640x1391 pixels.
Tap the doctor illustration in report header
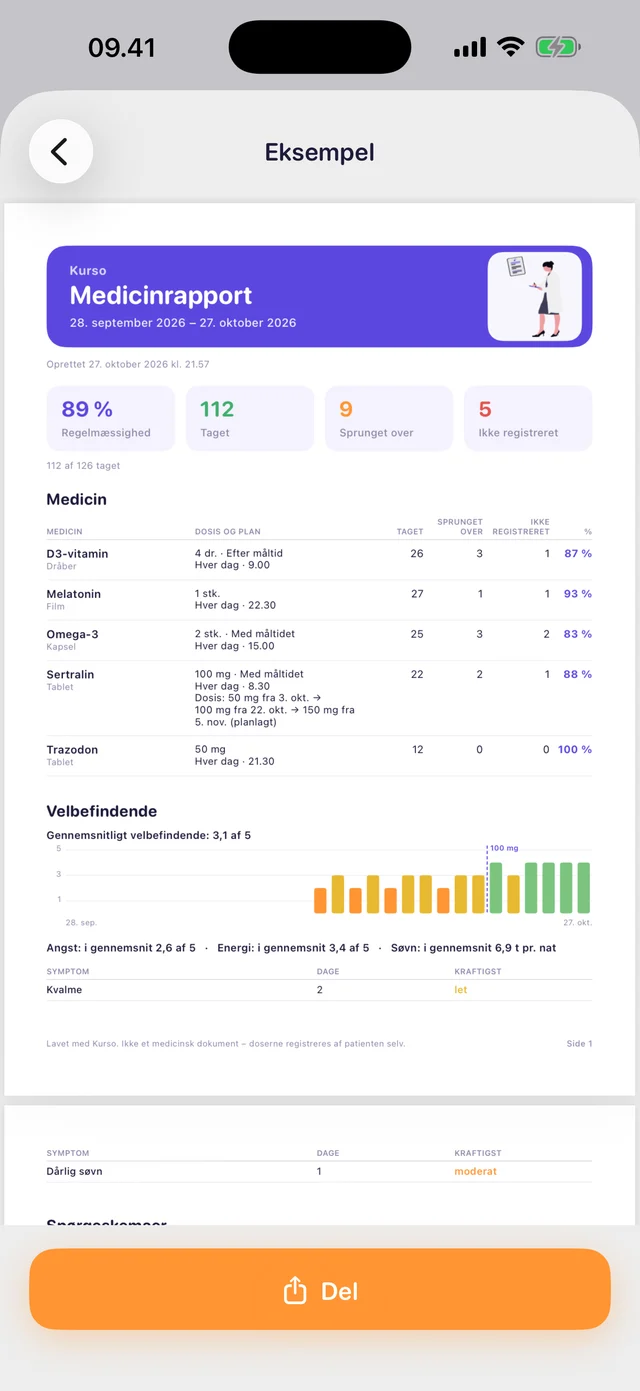(534, 297)
